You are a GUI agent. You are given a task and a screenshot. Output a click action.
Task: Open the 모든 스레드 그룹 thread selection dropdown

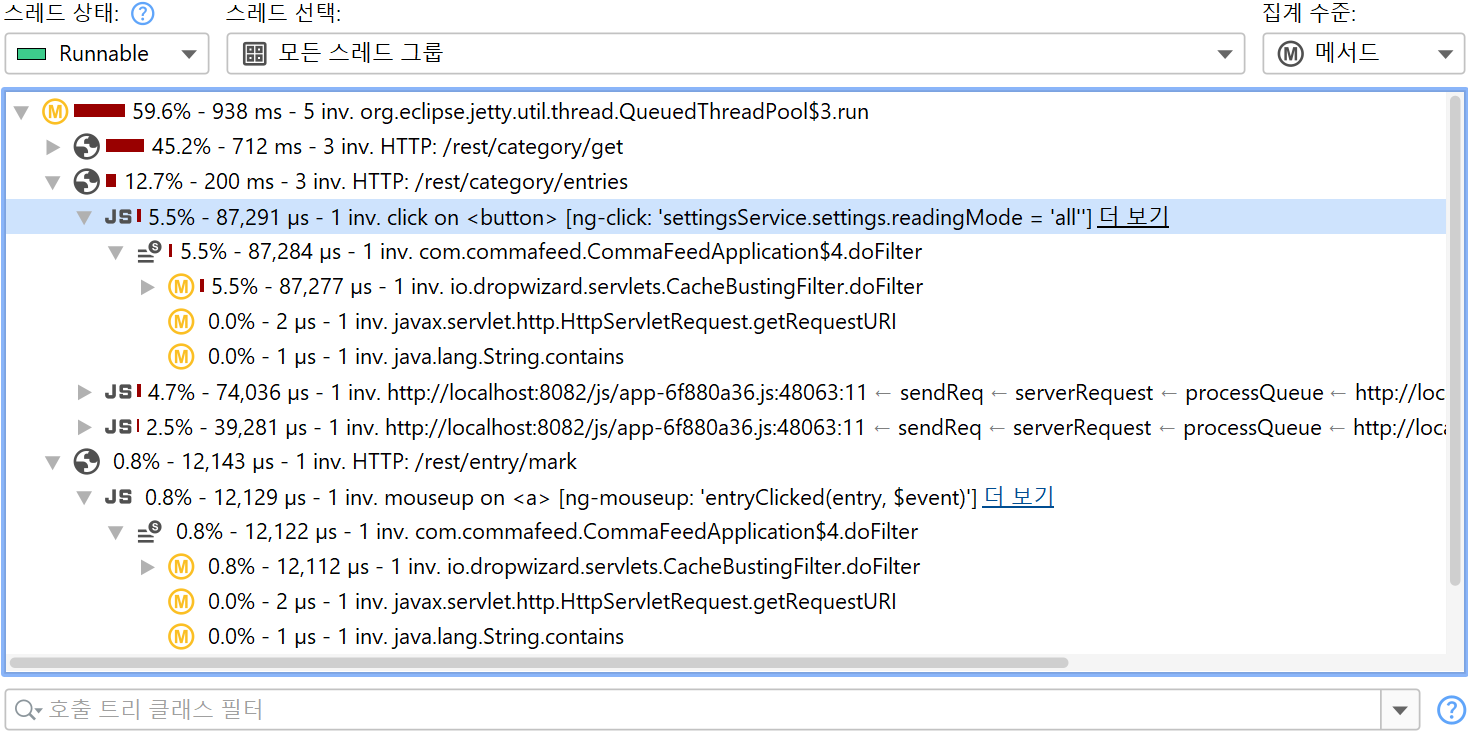(x=736, y=54)
